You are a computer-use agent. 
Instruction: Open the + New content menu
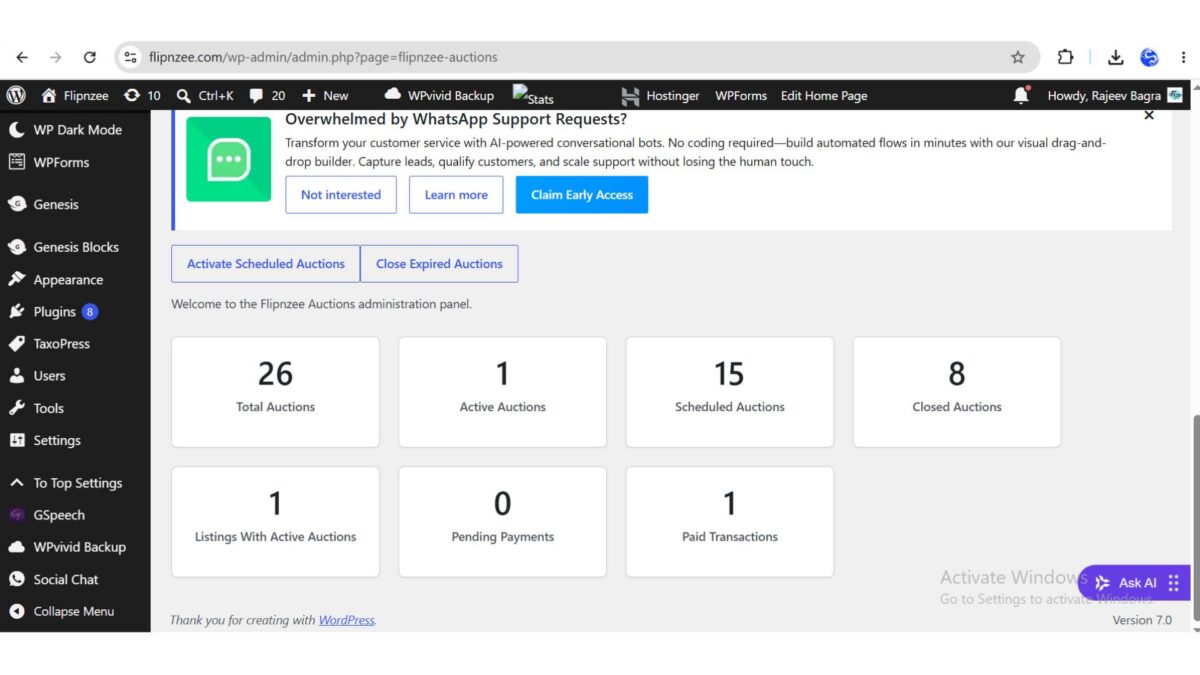pyautogui.click(x=325, y=96)
